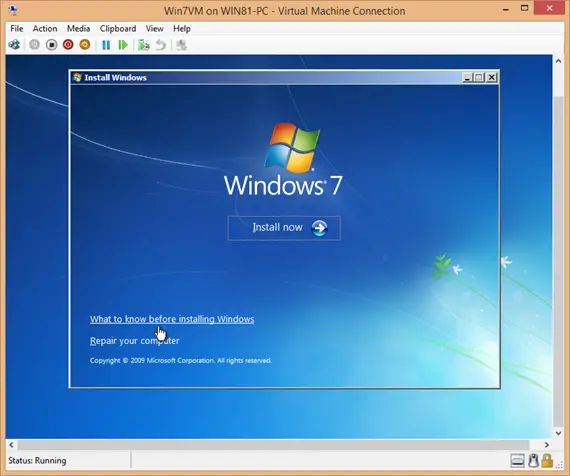Open the File menu

pyautogui.click(x=17, y=28)
